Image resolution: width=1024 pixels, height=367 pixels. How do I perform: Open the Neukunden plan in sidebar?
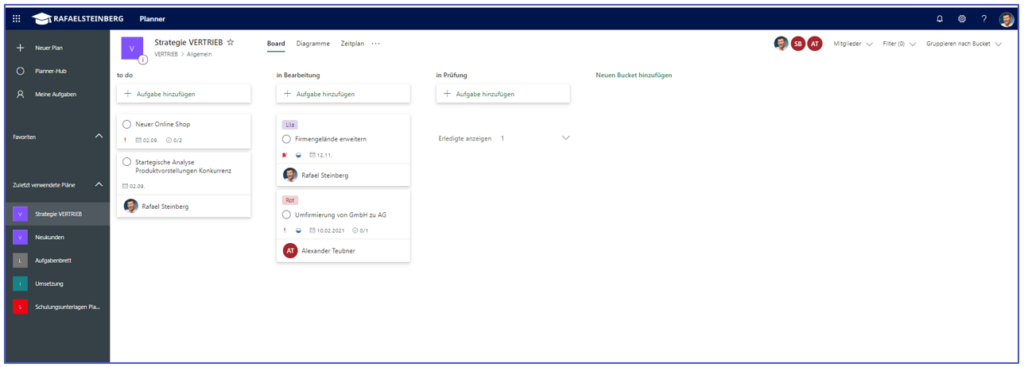(x=57, y=237)
